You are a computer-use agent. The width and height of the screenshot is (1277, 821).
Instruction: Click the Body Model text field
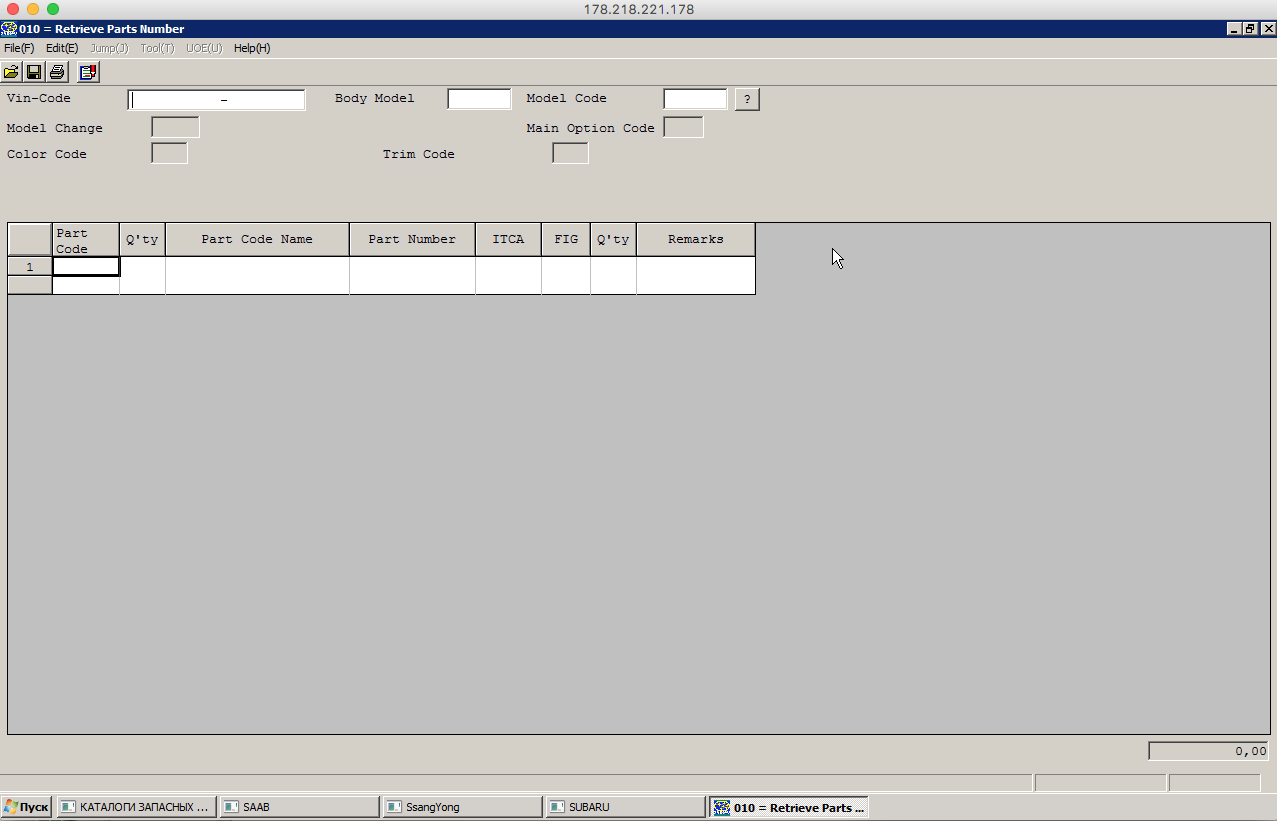[479, 99]
